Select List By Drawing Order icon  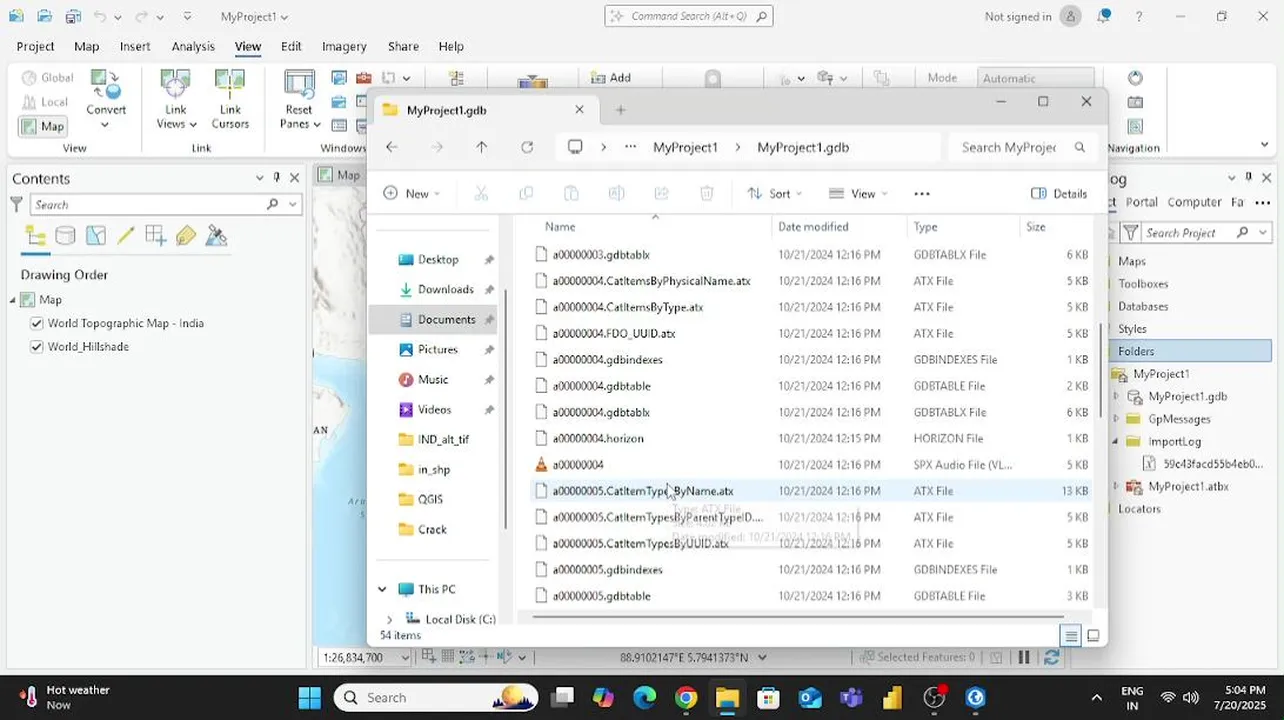[35, 236]
